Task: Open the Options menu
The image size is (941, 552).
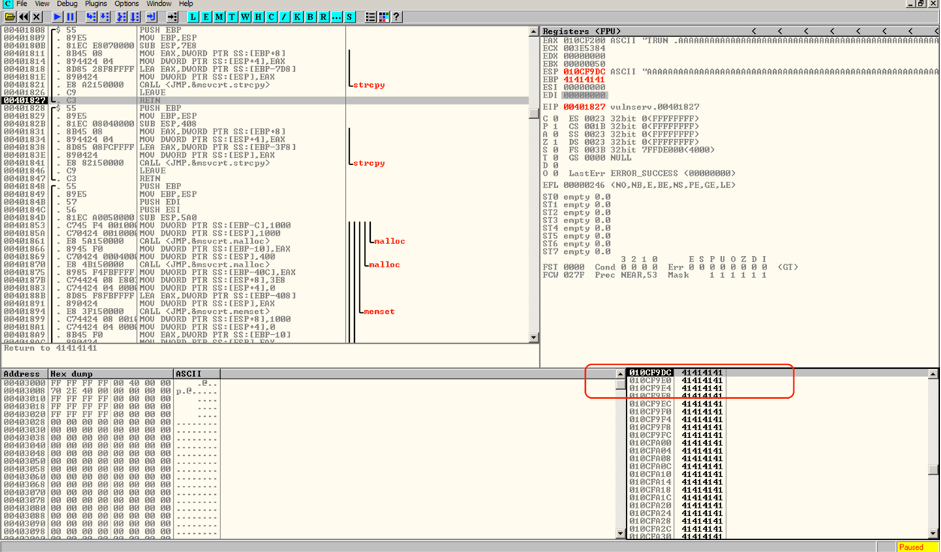Action: (x=127, y=4)
